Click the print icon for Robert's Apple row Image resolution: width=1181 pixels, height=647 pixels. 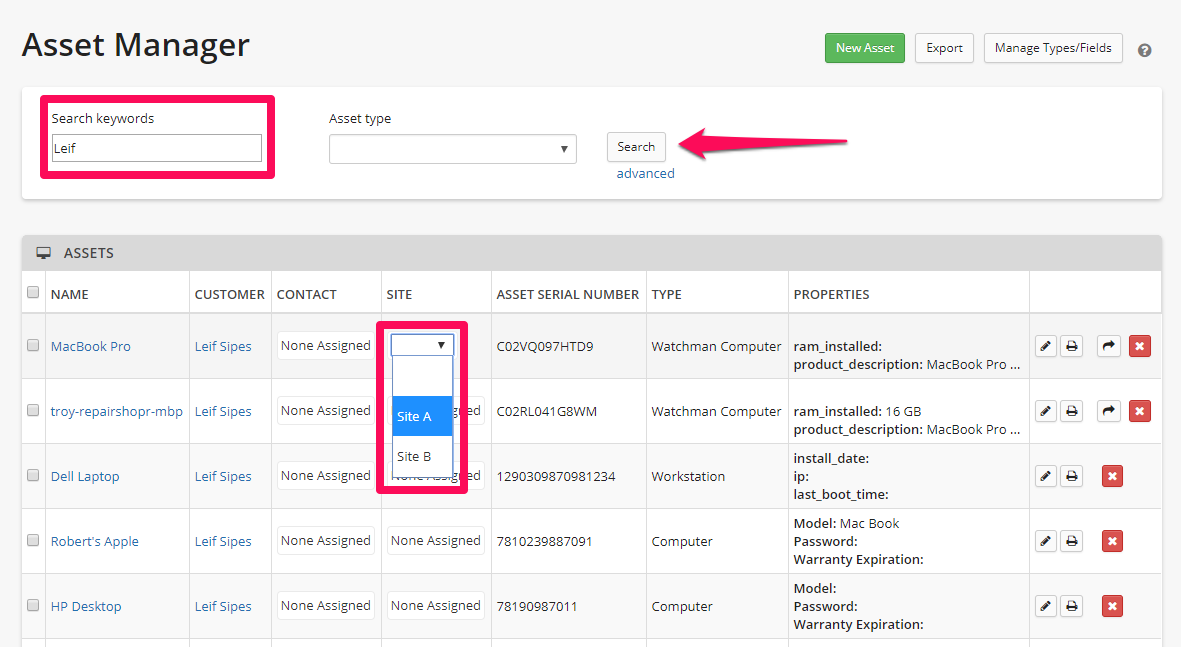click(x=1071, y=541)
